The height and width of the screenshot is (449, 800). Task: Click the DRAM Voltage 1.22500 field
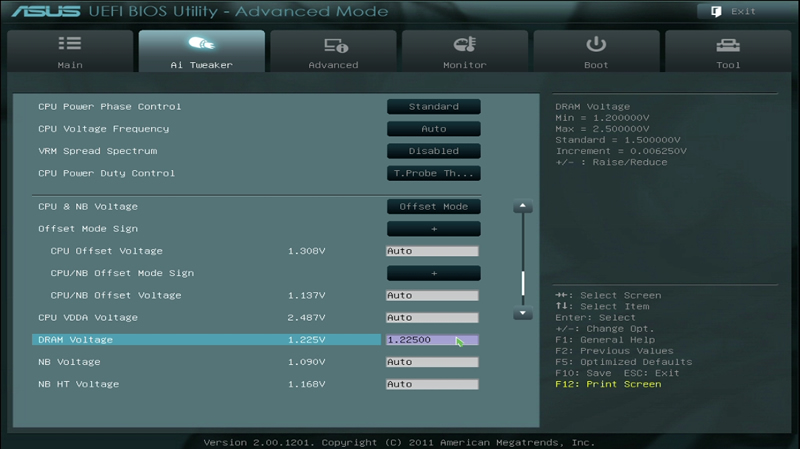(x=432, y=340)
